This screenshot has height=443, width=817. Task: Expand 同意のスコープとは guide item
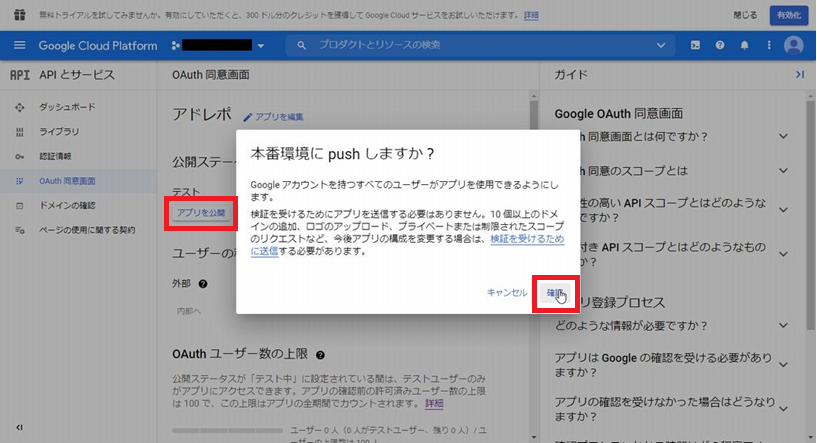(x=783, y=170)
